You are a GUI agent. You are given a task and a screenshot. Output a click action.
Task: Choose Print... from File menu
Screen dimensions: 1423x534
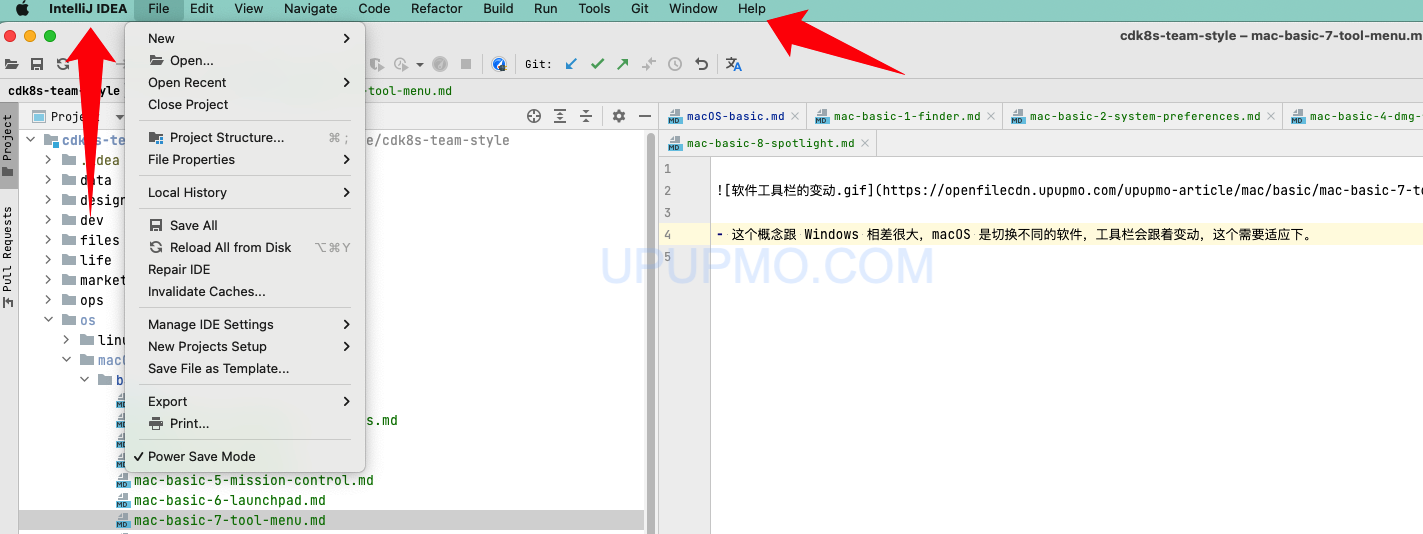coord(245,423)
